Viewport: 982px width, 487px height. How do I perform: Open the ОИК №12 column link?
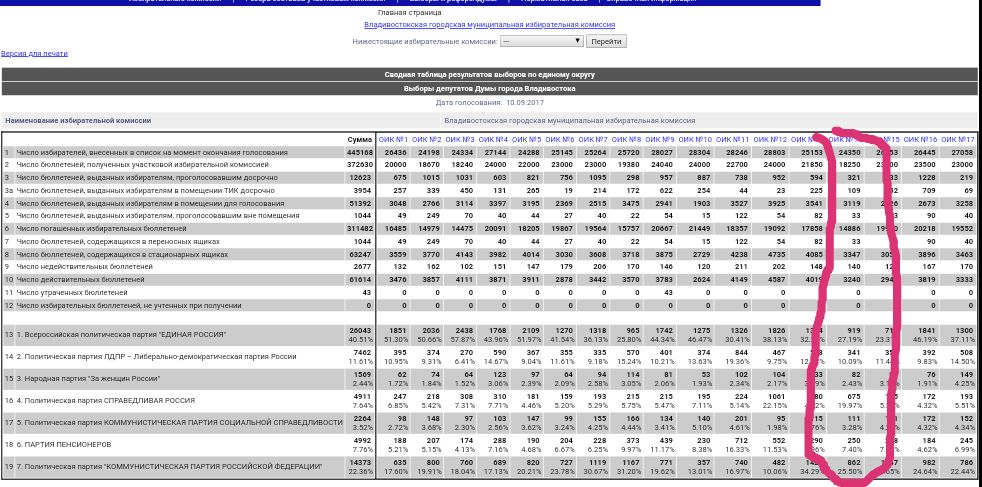[x=770, y=140]
